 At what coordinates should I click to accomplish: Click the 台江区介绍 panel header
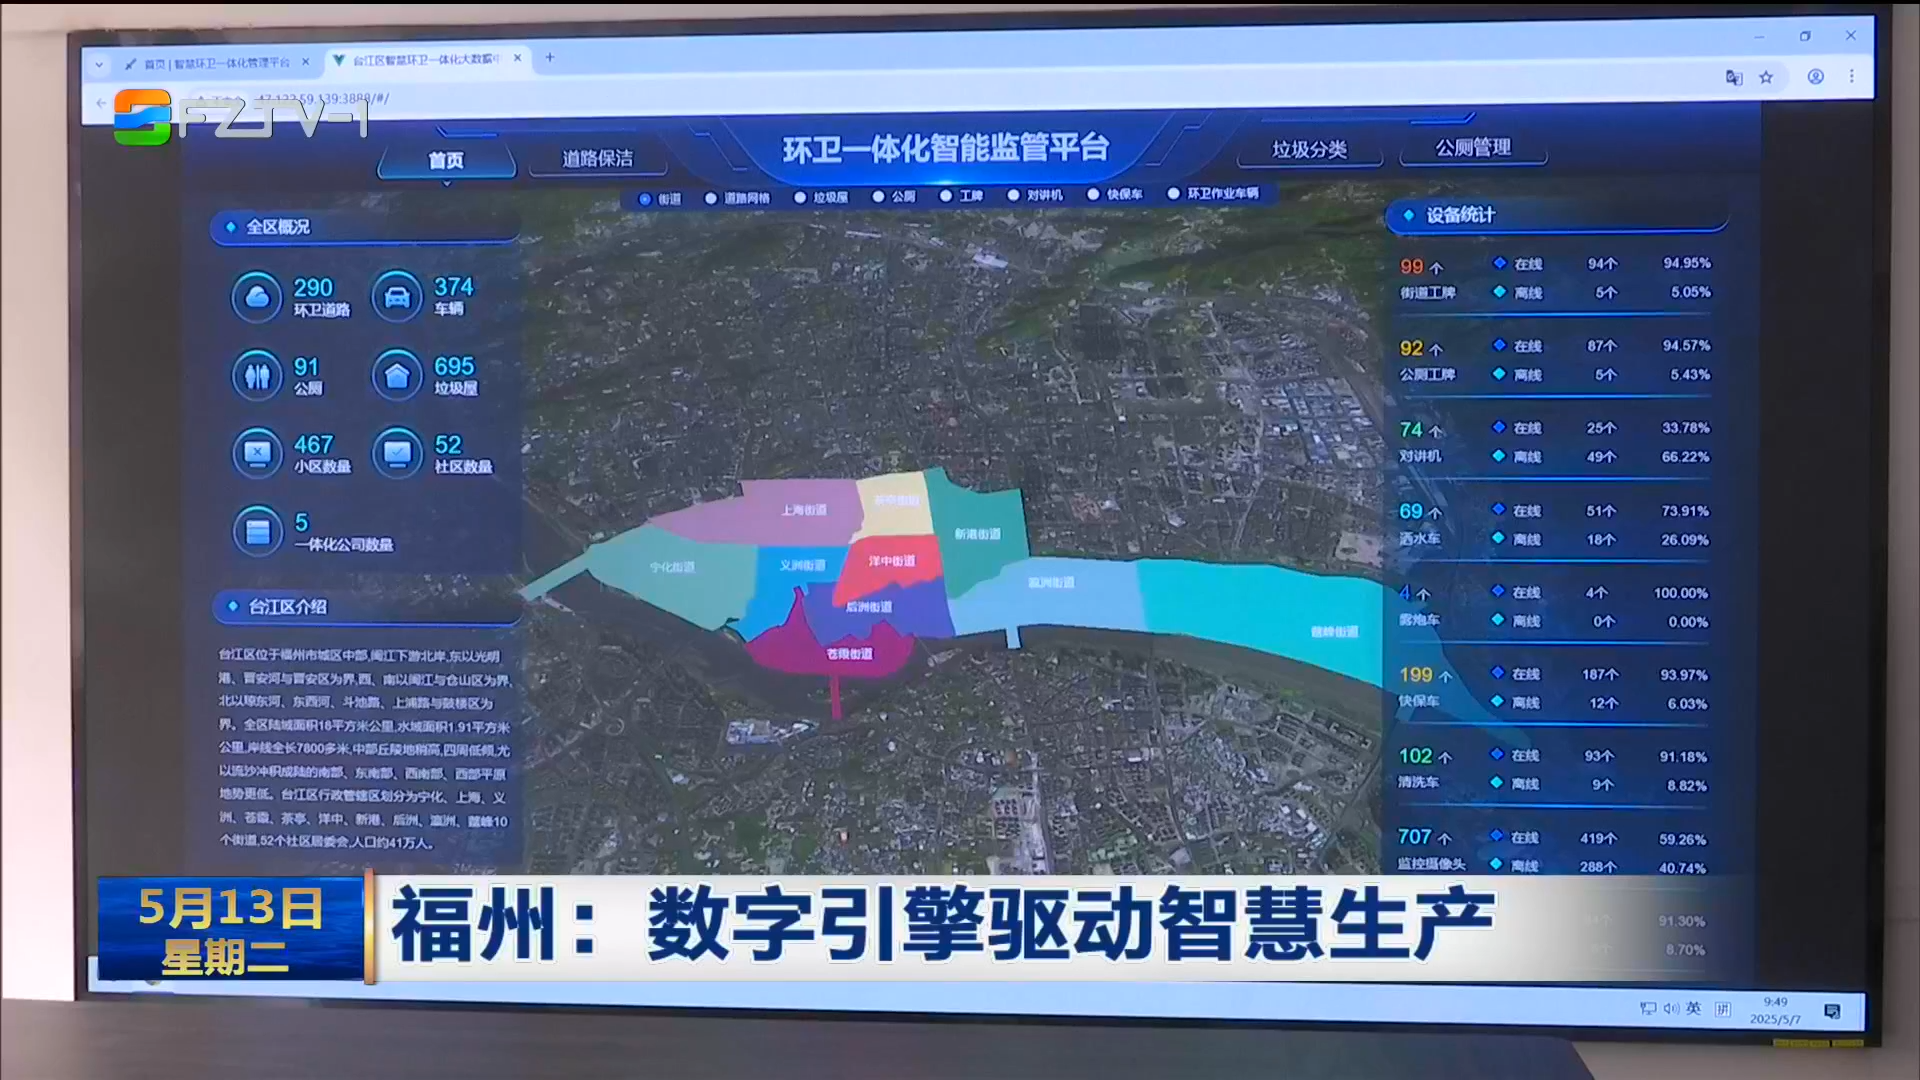[365, 606]
